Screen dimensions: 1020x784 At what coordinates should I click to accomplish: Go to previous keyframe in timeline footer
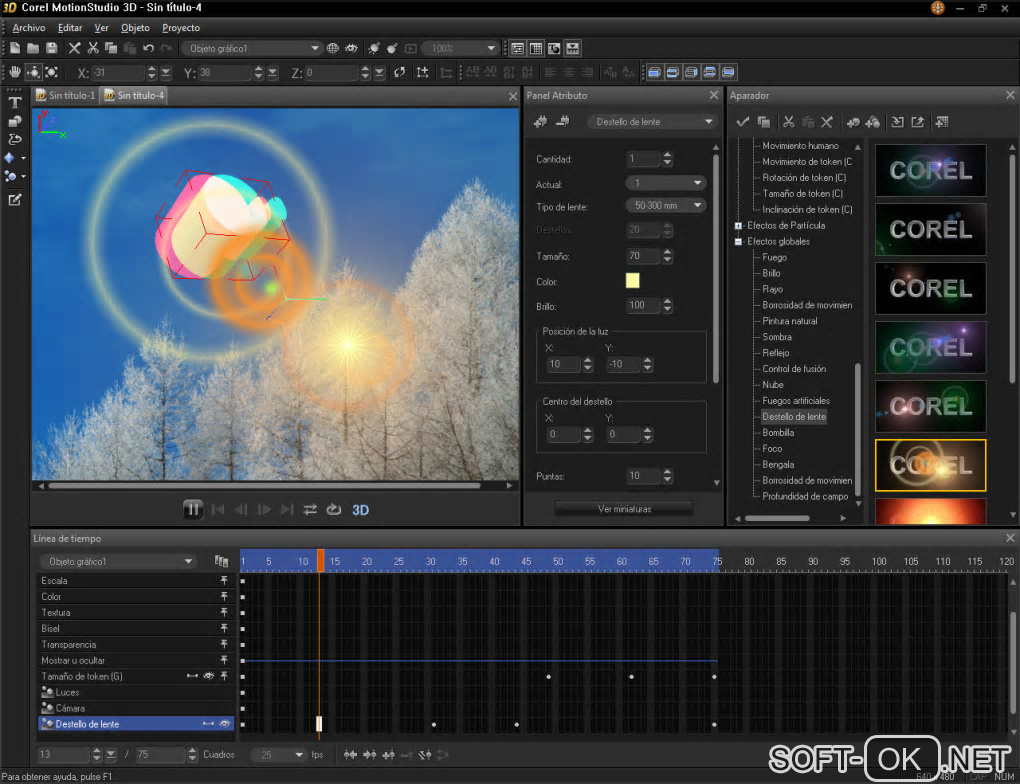[x=350, y=755]
